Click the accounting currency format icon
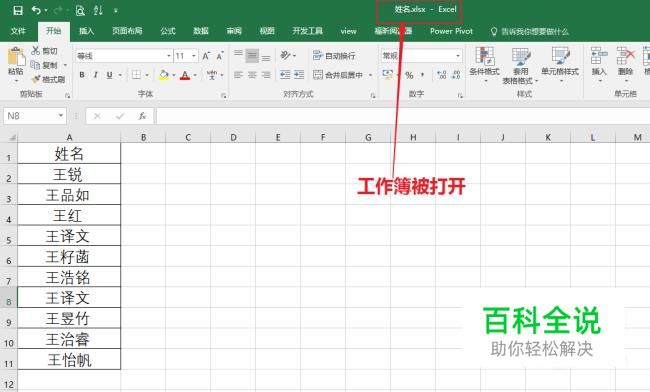This screenshot has height=392, width=650. (x=388, y=75)
